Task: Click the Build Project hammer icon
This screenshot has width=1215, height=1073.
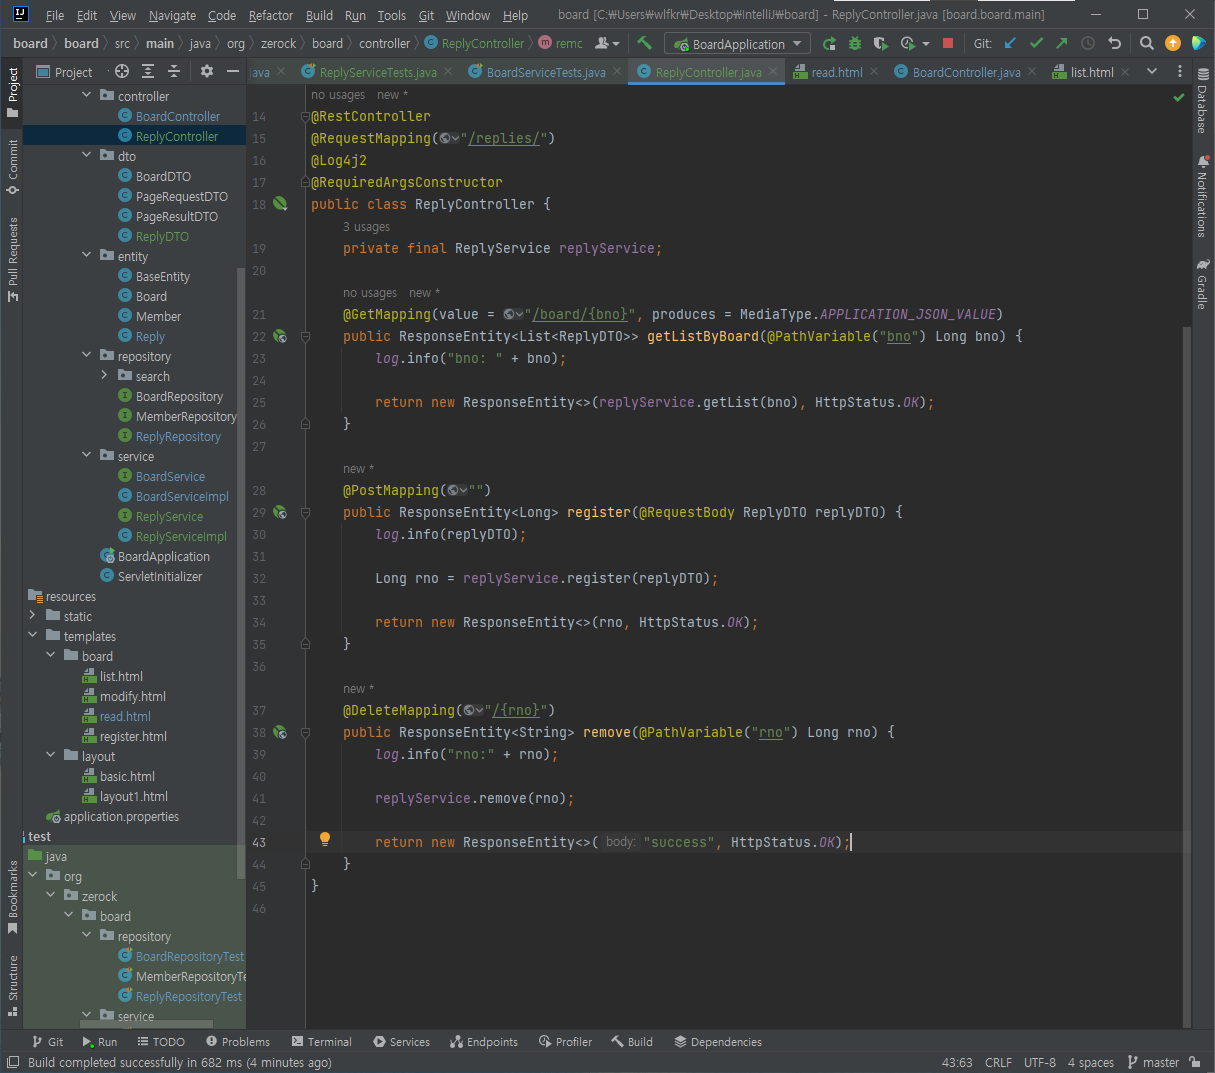Action: [644, 43]
